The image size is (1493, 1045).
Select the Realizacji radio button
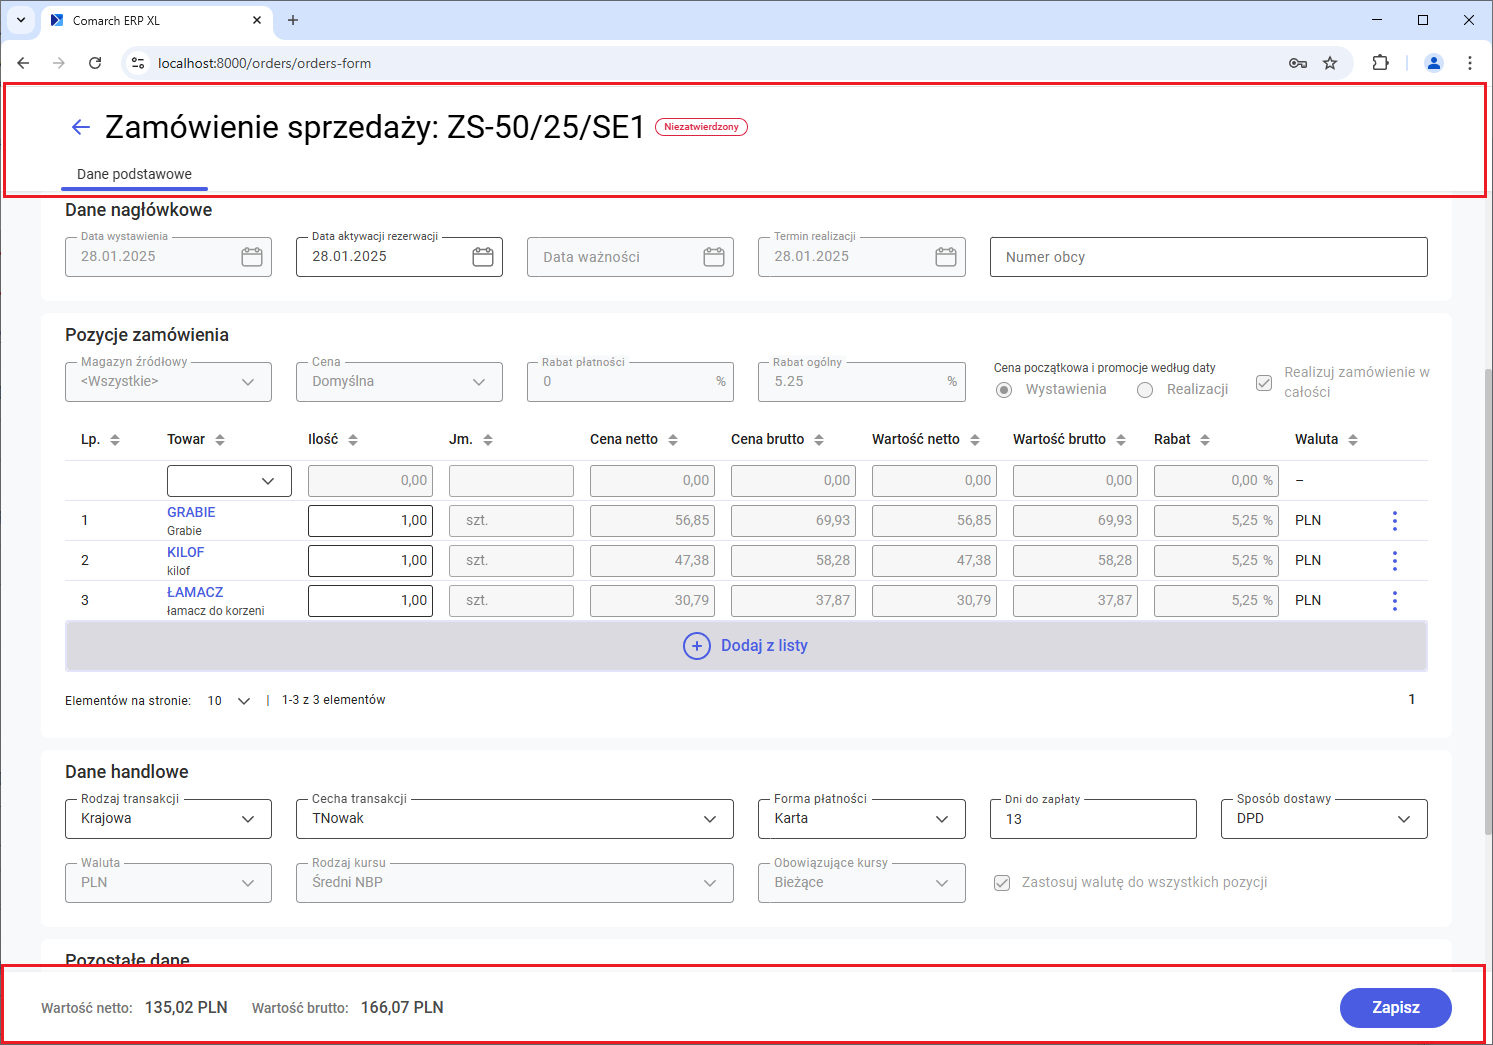pyautogui.click(x=1145, y=390)
